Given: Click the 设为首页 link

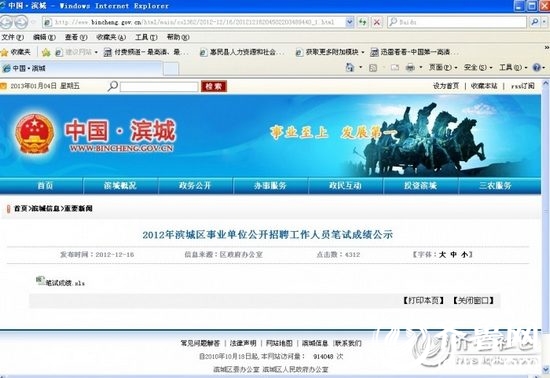Looking at the screenshot, I should [x=446, y=86].
